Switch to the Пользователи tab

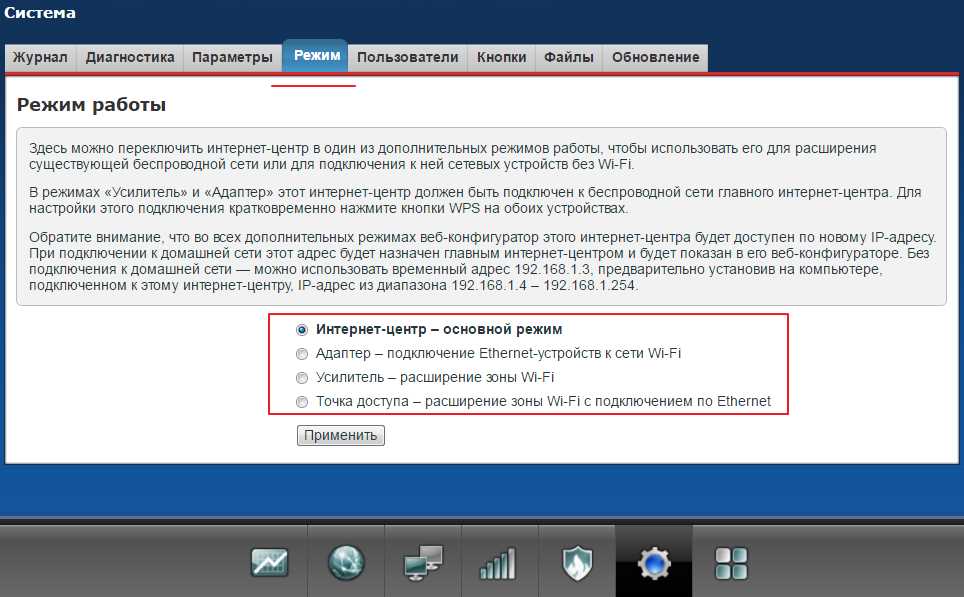pos(408,58)
